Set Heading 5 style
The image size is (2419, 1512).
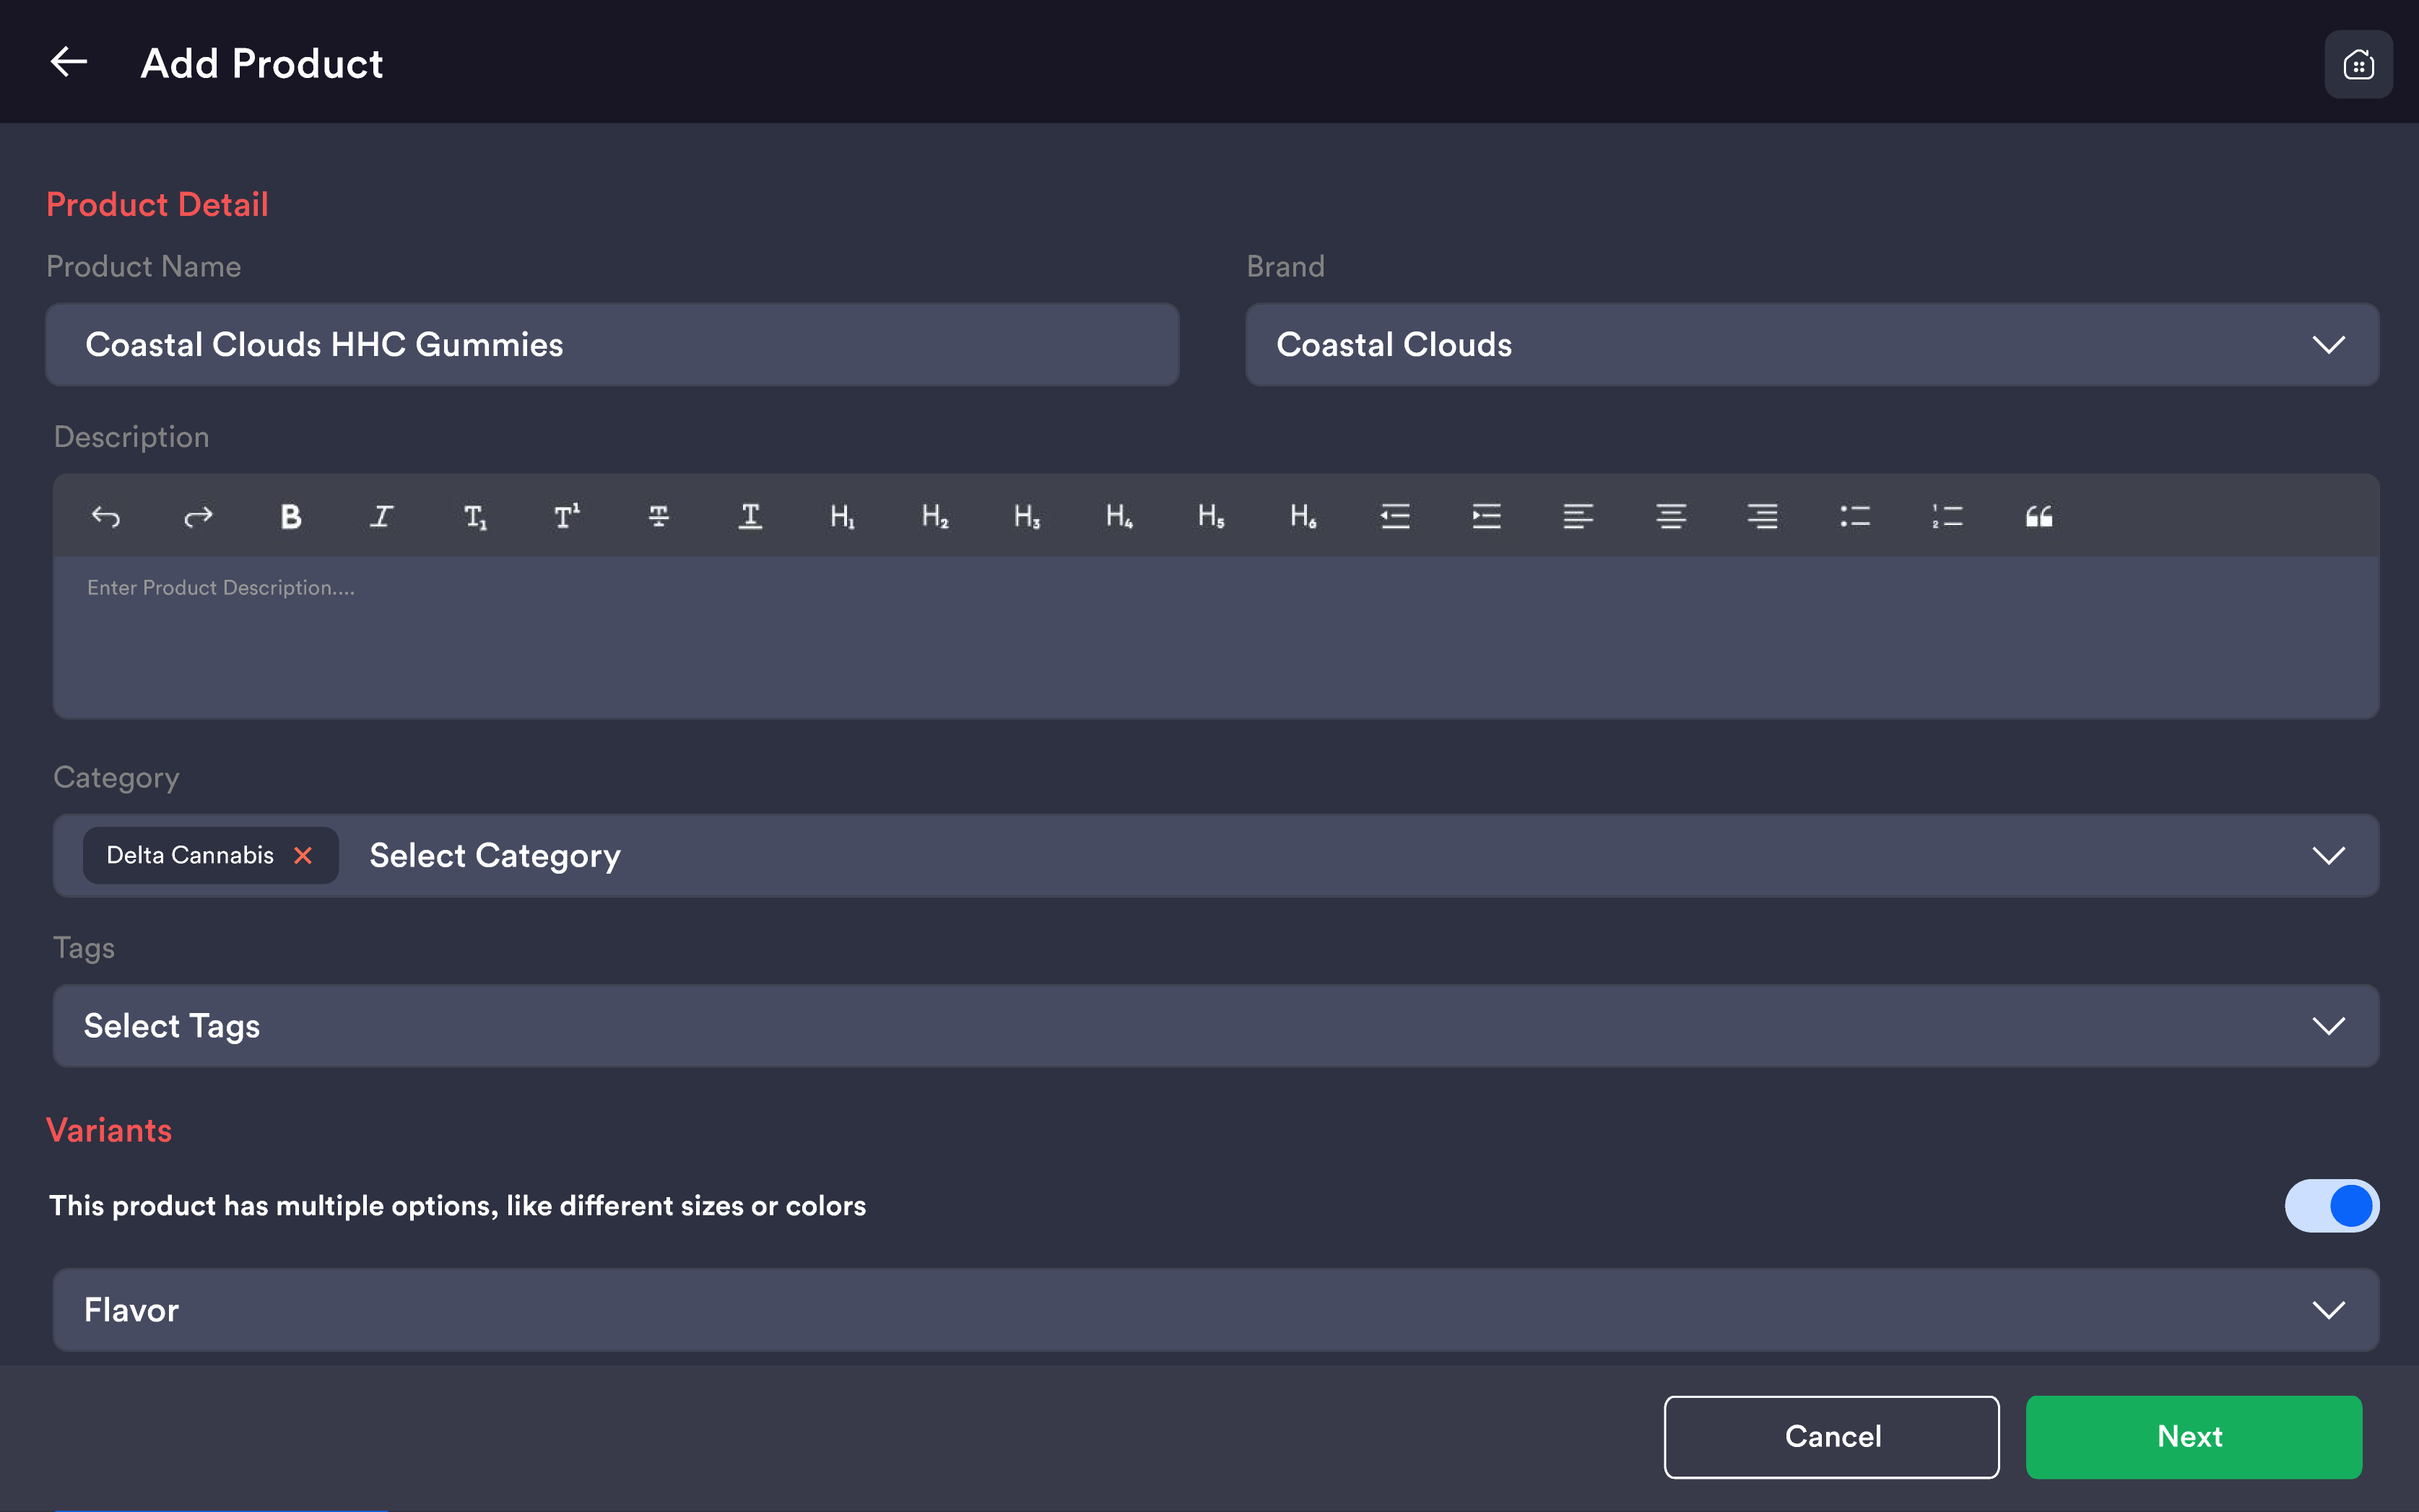(1210, 516)
